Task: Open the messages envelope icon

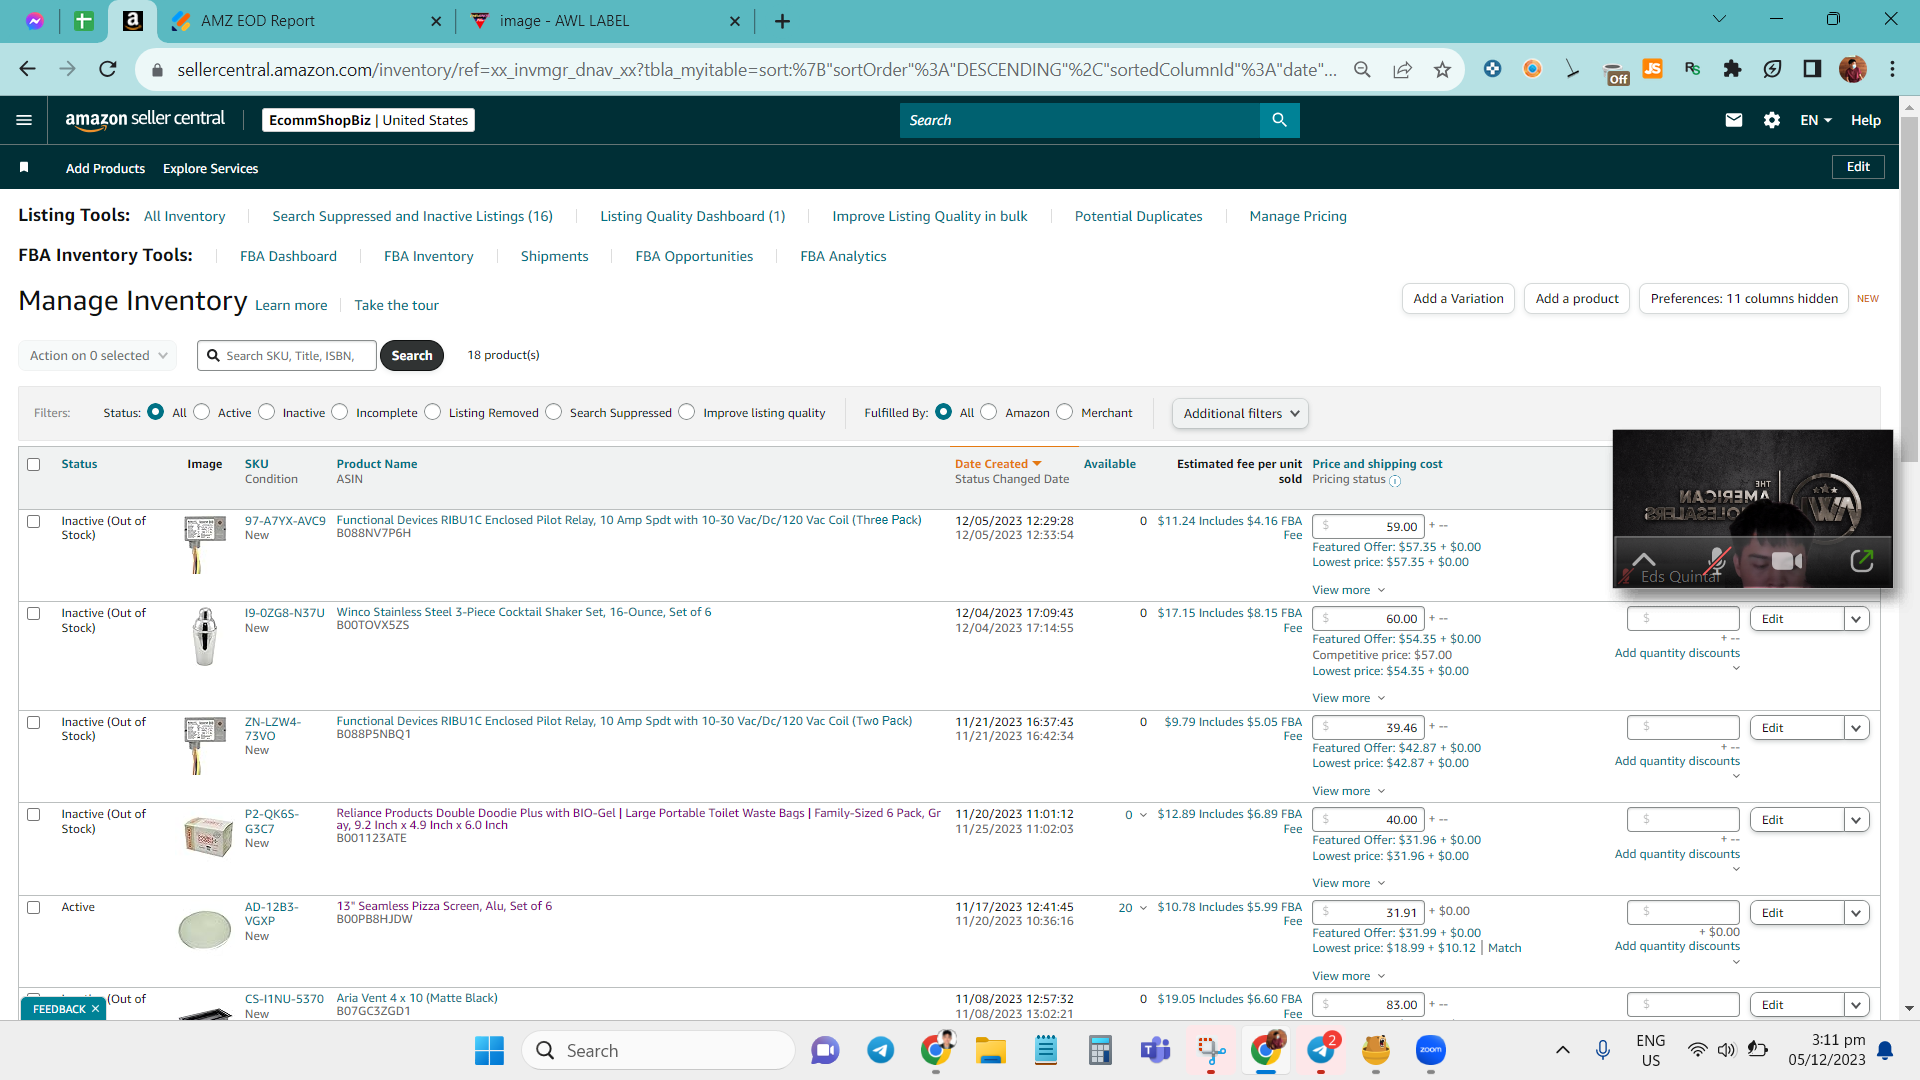Action: (x=1734, y=120)
